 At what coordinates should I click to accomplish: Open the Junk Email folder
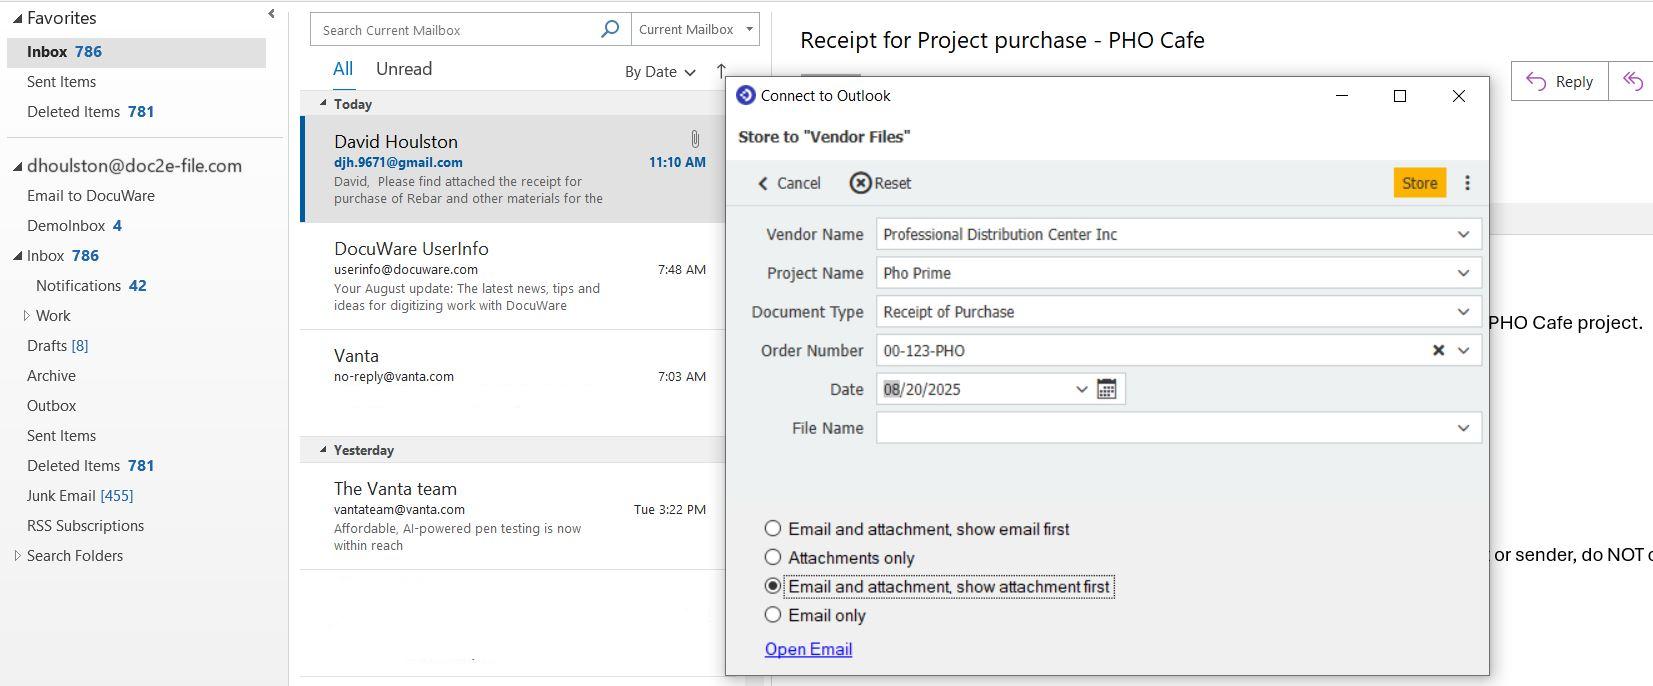coord(80,496)
